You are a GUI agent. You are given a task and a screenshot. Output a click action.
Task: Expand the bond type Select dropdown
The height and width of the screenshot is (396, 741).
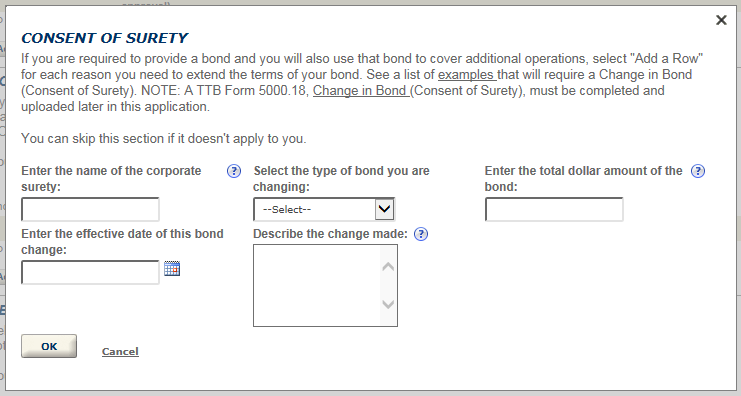click(x=324, y=209)
